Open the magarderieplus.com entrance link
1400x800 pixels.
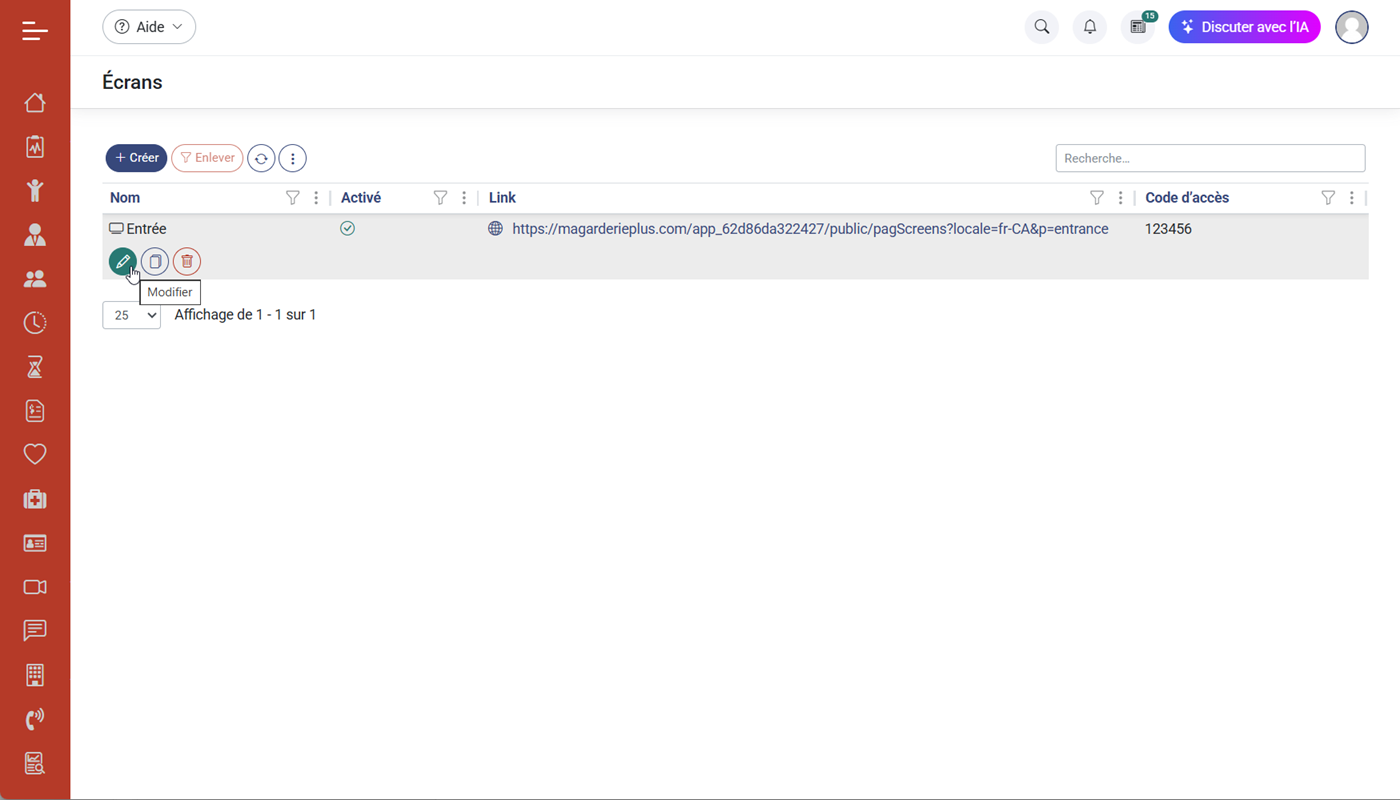click(810, 229)
